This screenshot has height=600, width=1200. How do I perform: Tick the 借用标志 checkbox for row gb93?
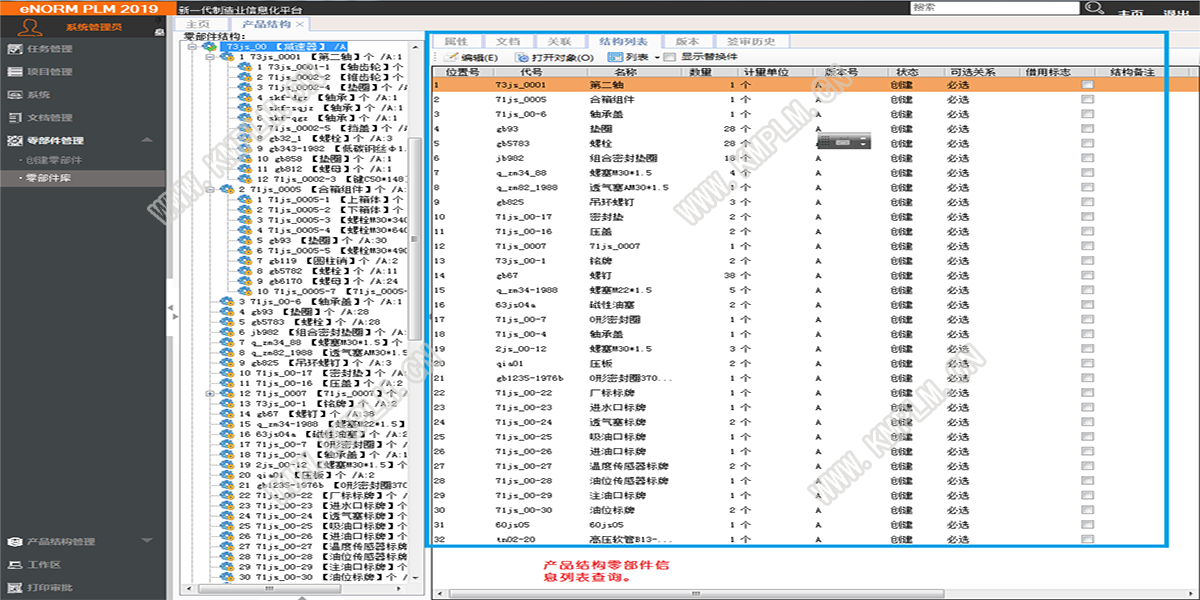pos(1087,129)
